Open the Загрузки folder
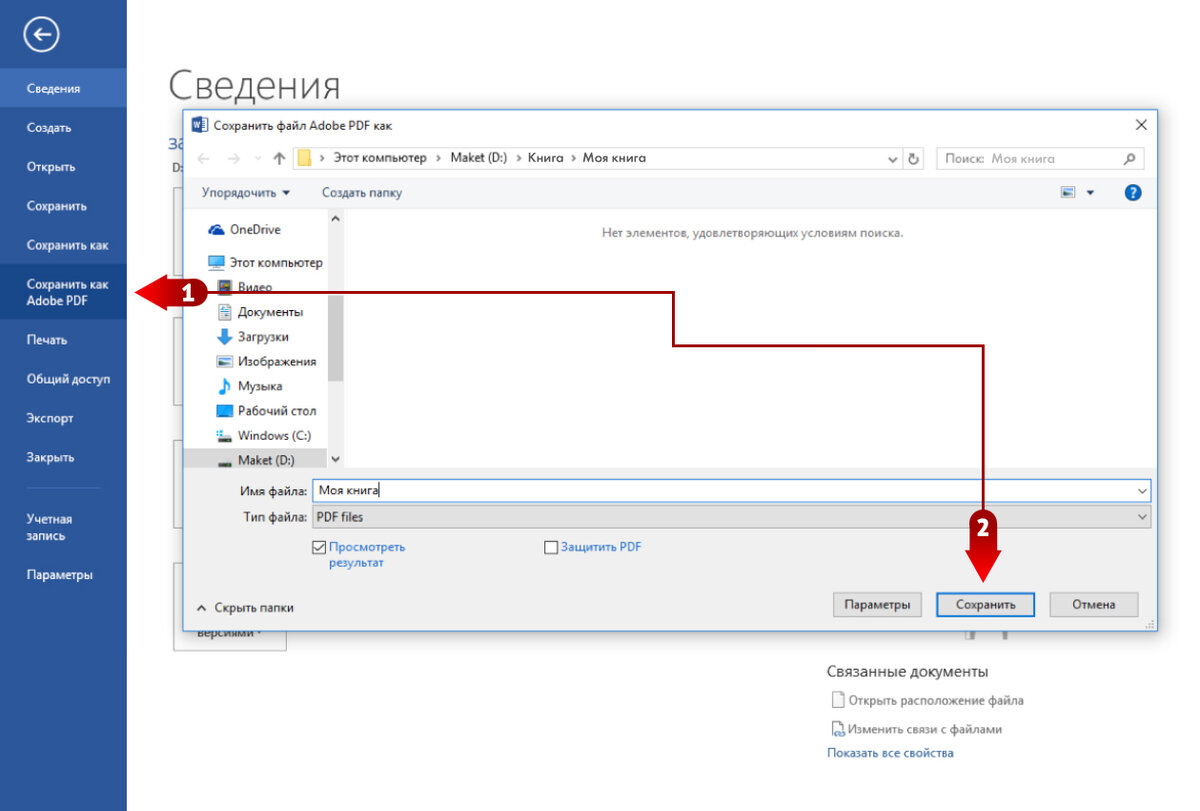Image resolution: width=1200 pixels, height=811 pixels. (253, 337)
